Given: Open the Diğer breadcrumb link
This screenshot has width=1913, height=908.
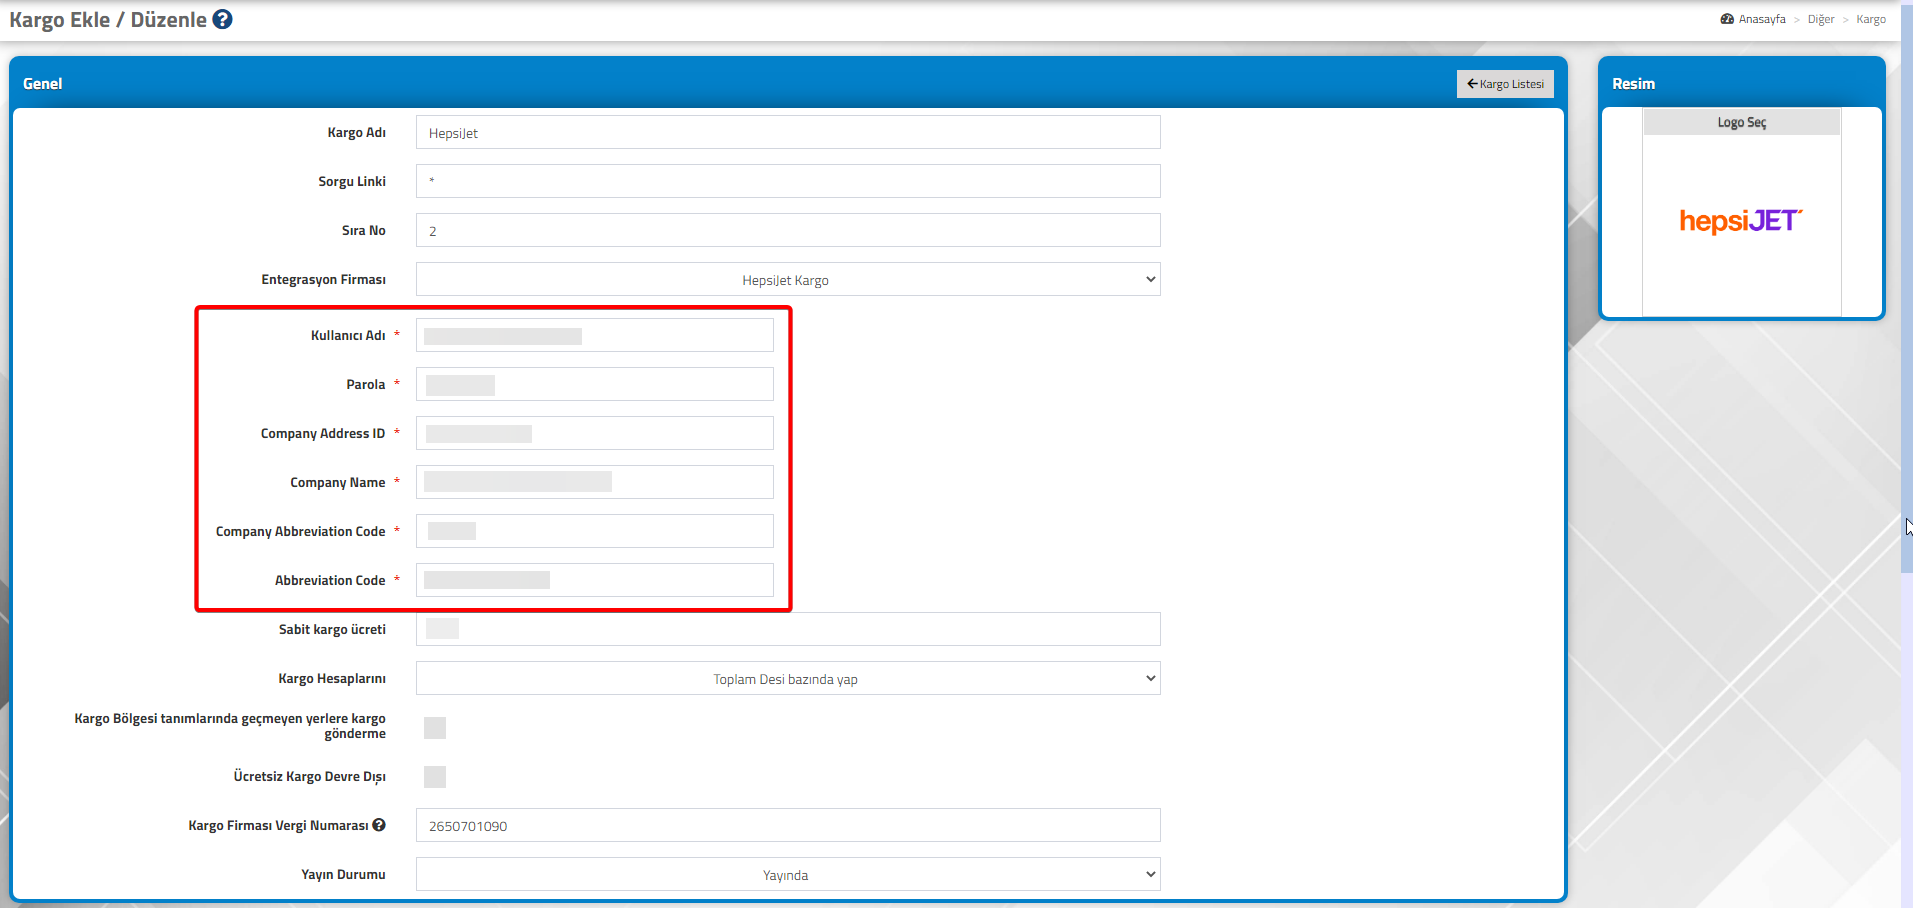Looking at the screenshot, I should tap(1821, 19).
